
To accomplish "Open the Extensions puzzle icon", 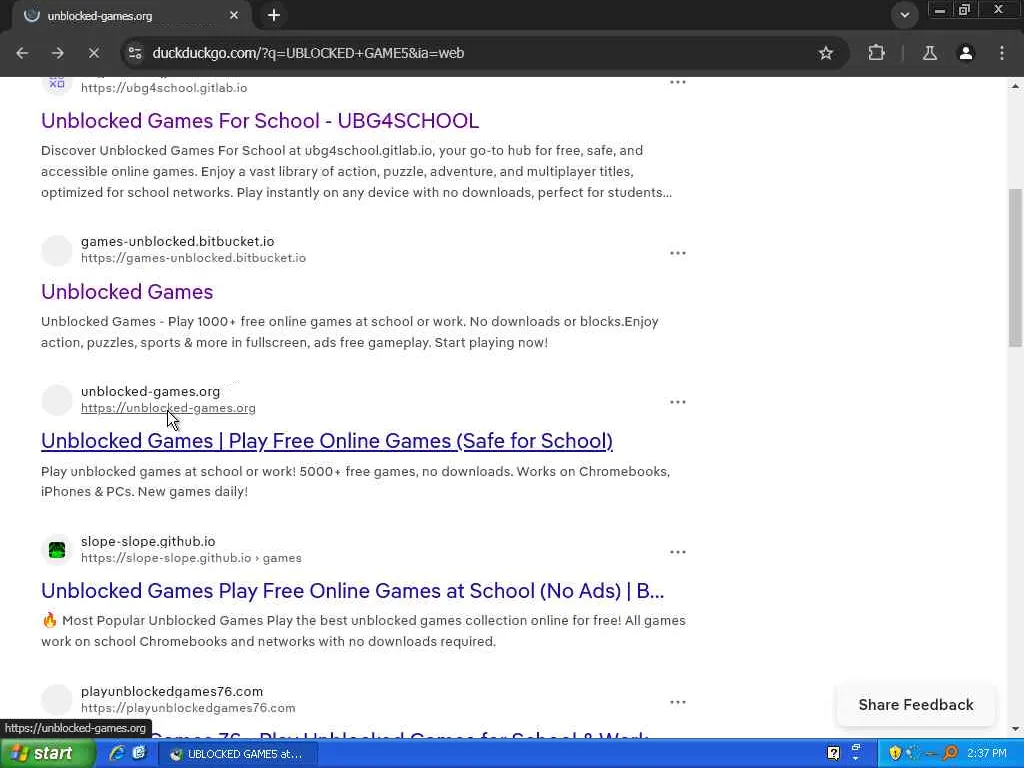I will 876,53.
